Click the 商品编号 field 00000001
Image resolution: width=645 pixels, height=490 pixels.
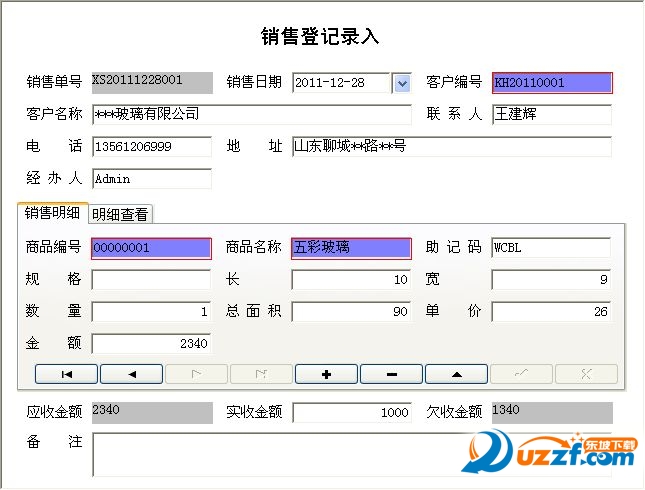click(151, 248)
